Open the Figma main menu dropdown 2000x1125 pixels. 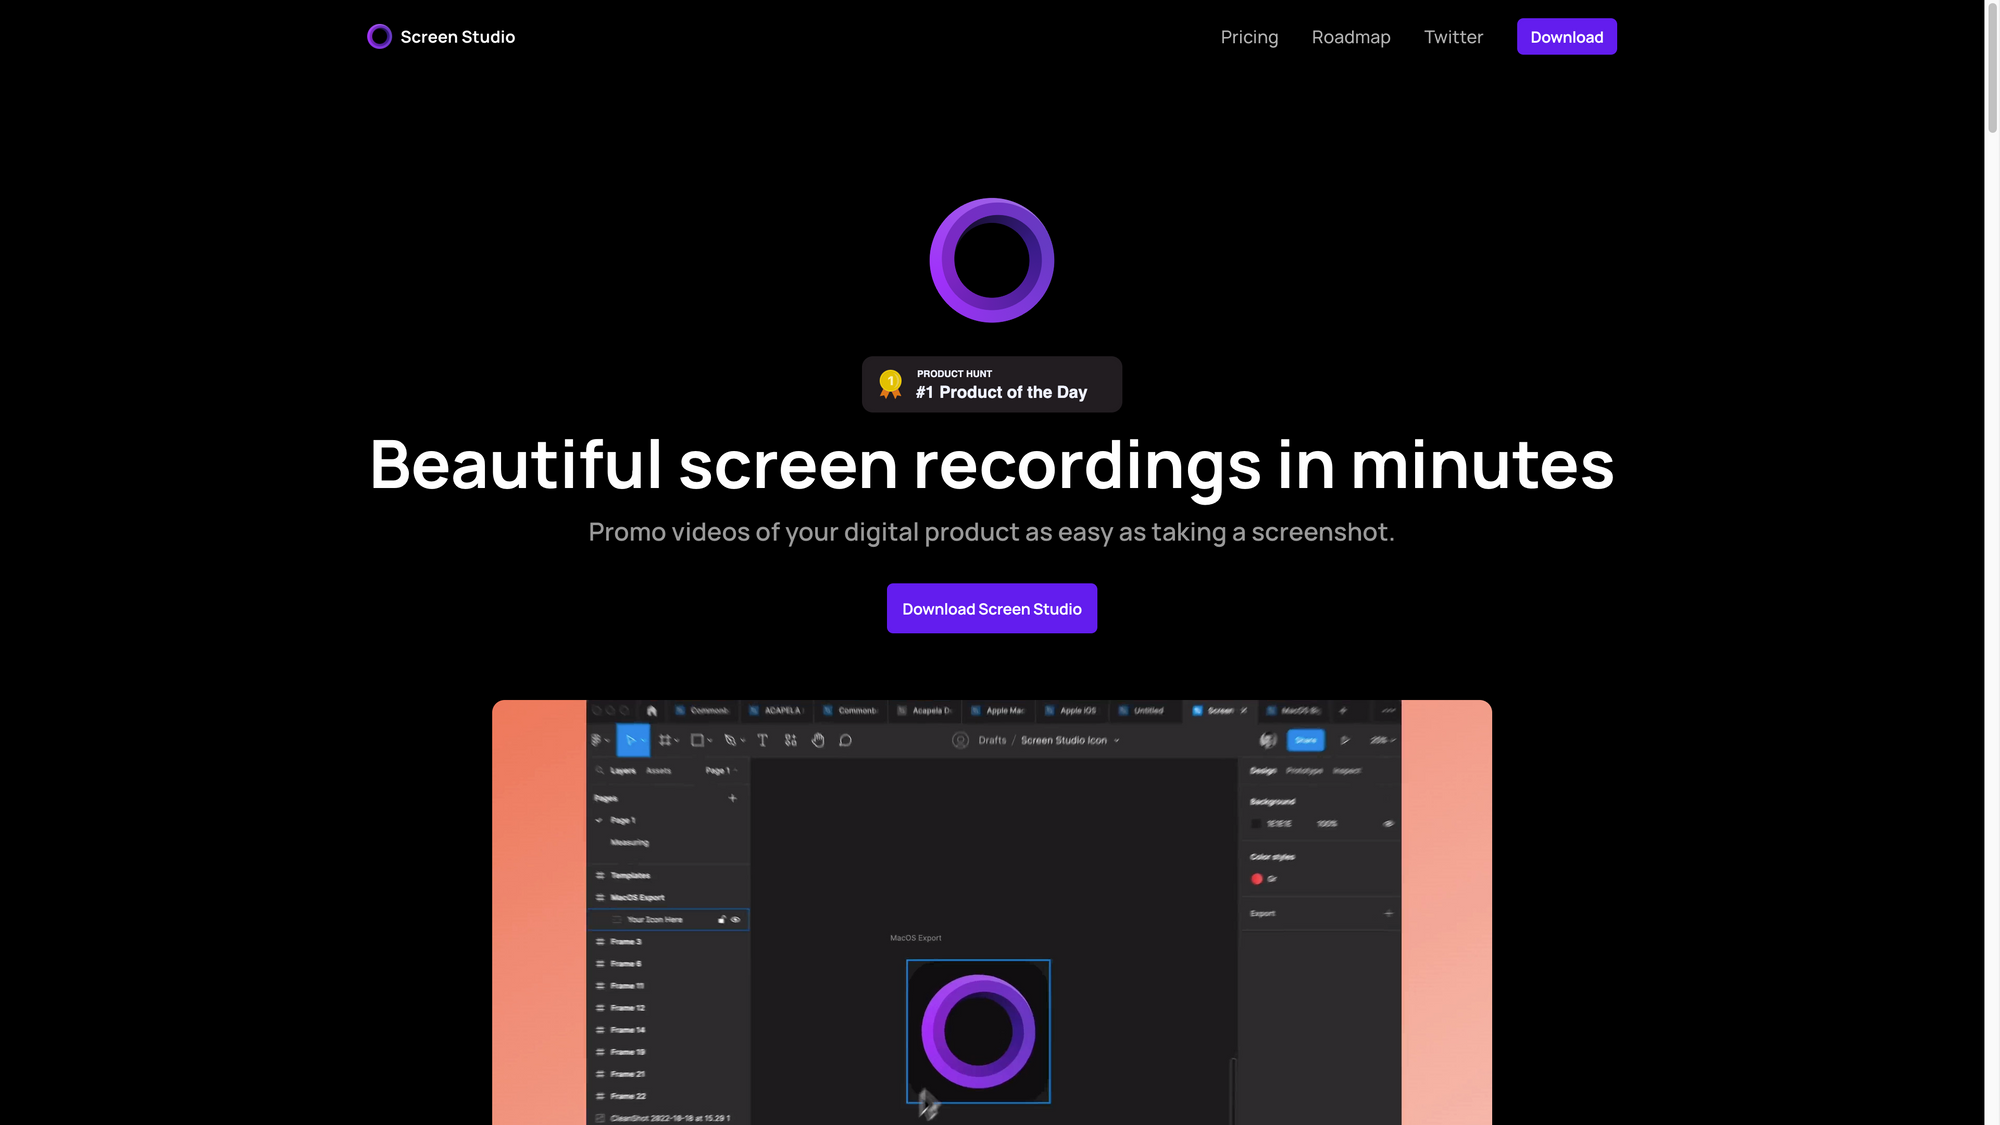pyautogui.click(x=598, y=740)
